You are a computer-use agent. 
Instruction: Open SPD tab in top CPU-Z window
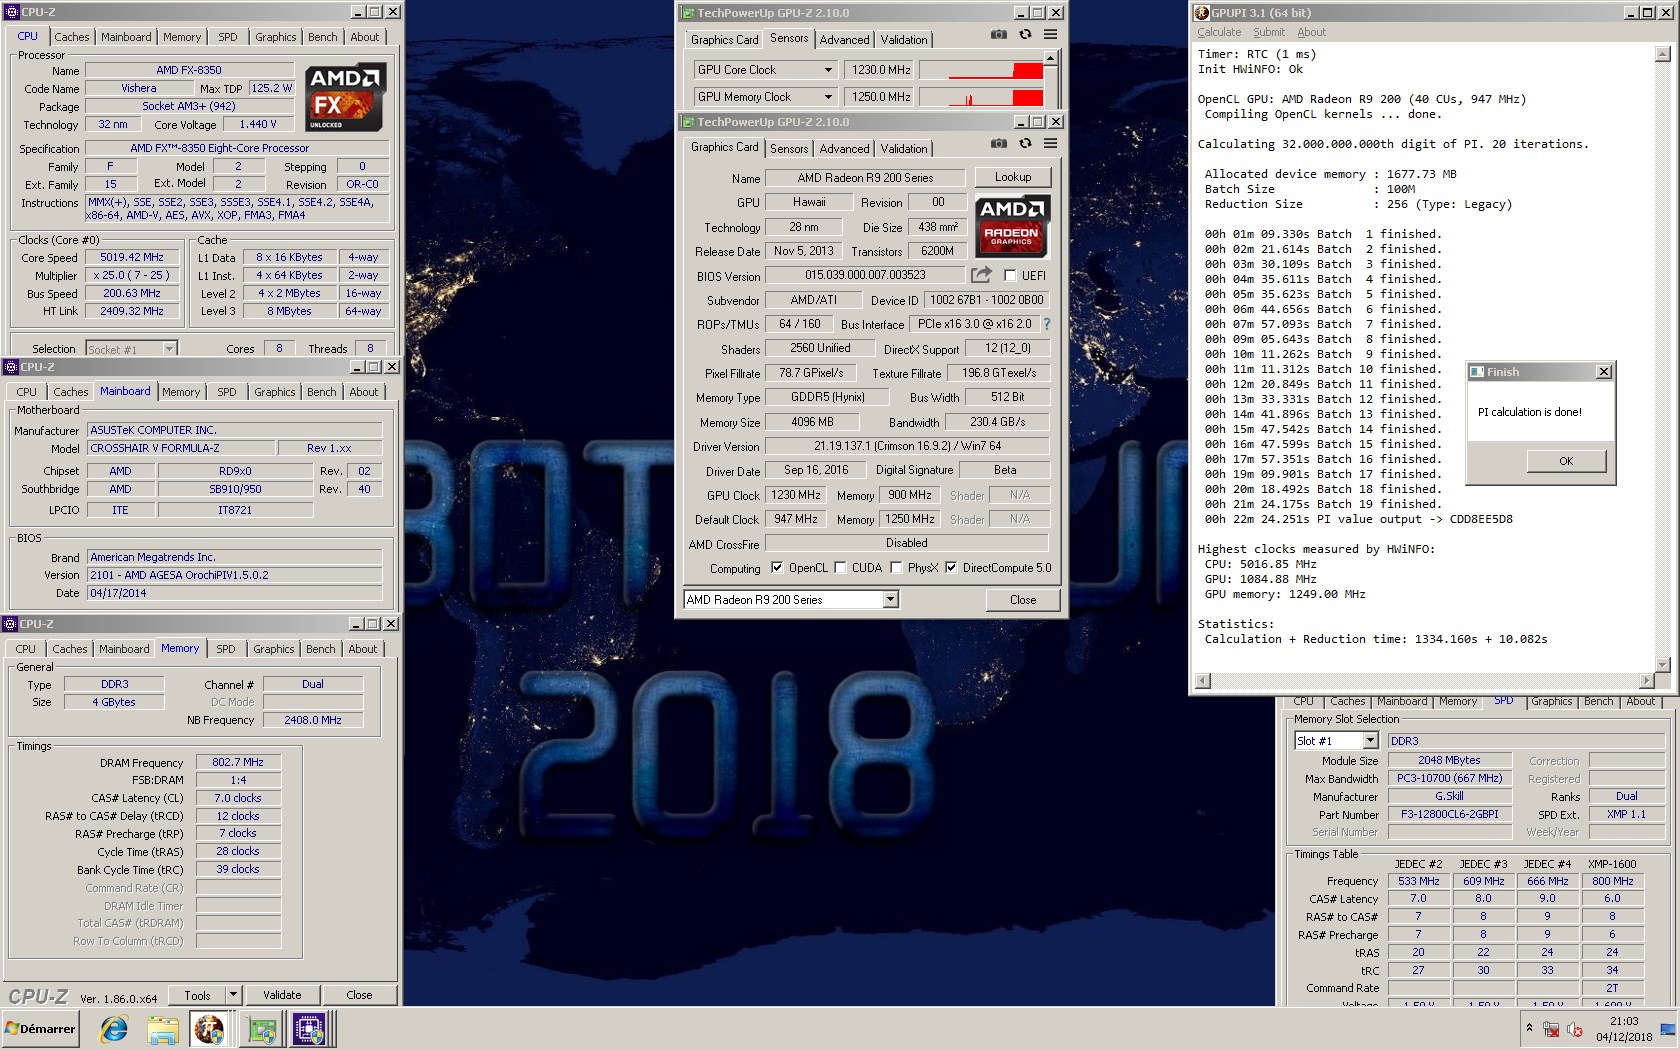click(228, 37)
